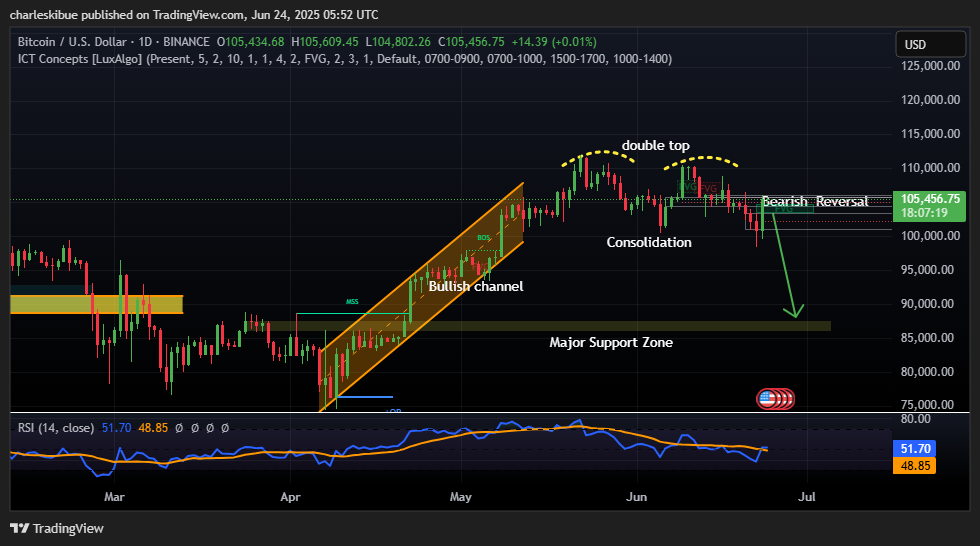Image resolution: width=980 pixels, height=546 pixels.
Task: Select the "Bearish Reversal" text annotation
Action: click(x=814, y=201)
